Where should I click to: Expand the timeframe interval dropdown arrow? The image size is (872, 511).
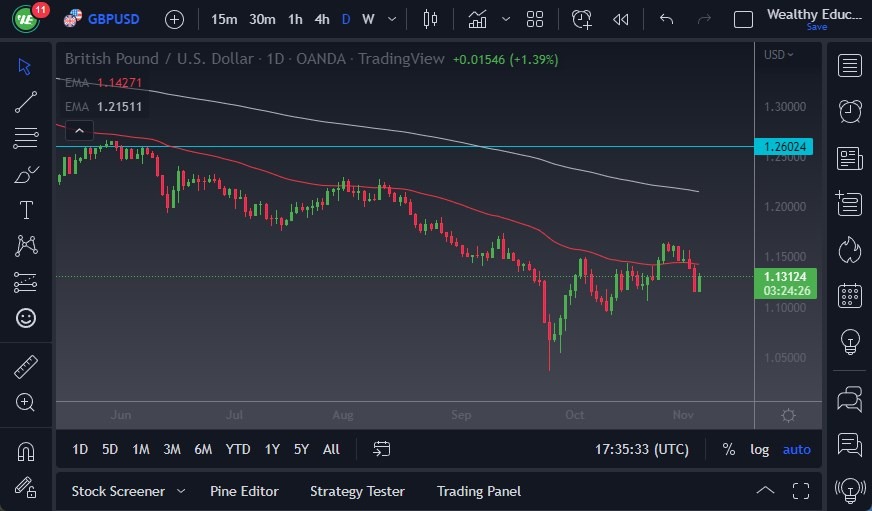tap(391, 19)
